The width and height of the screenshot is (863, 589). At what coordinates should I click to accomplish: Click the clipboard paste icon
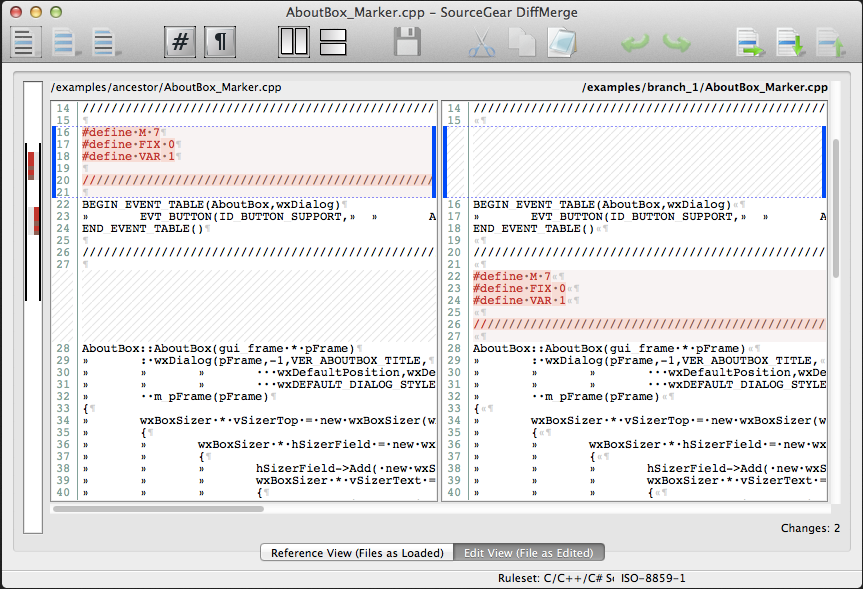(x=562, y=43)
